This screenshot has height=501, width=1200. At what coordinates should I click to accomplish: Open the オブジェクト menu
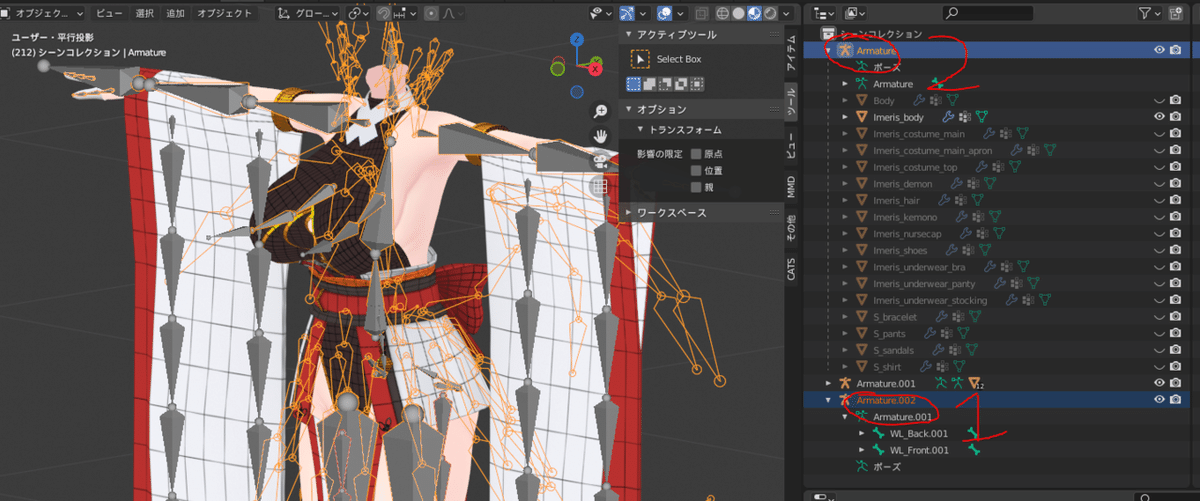click(x=224, y=13)
